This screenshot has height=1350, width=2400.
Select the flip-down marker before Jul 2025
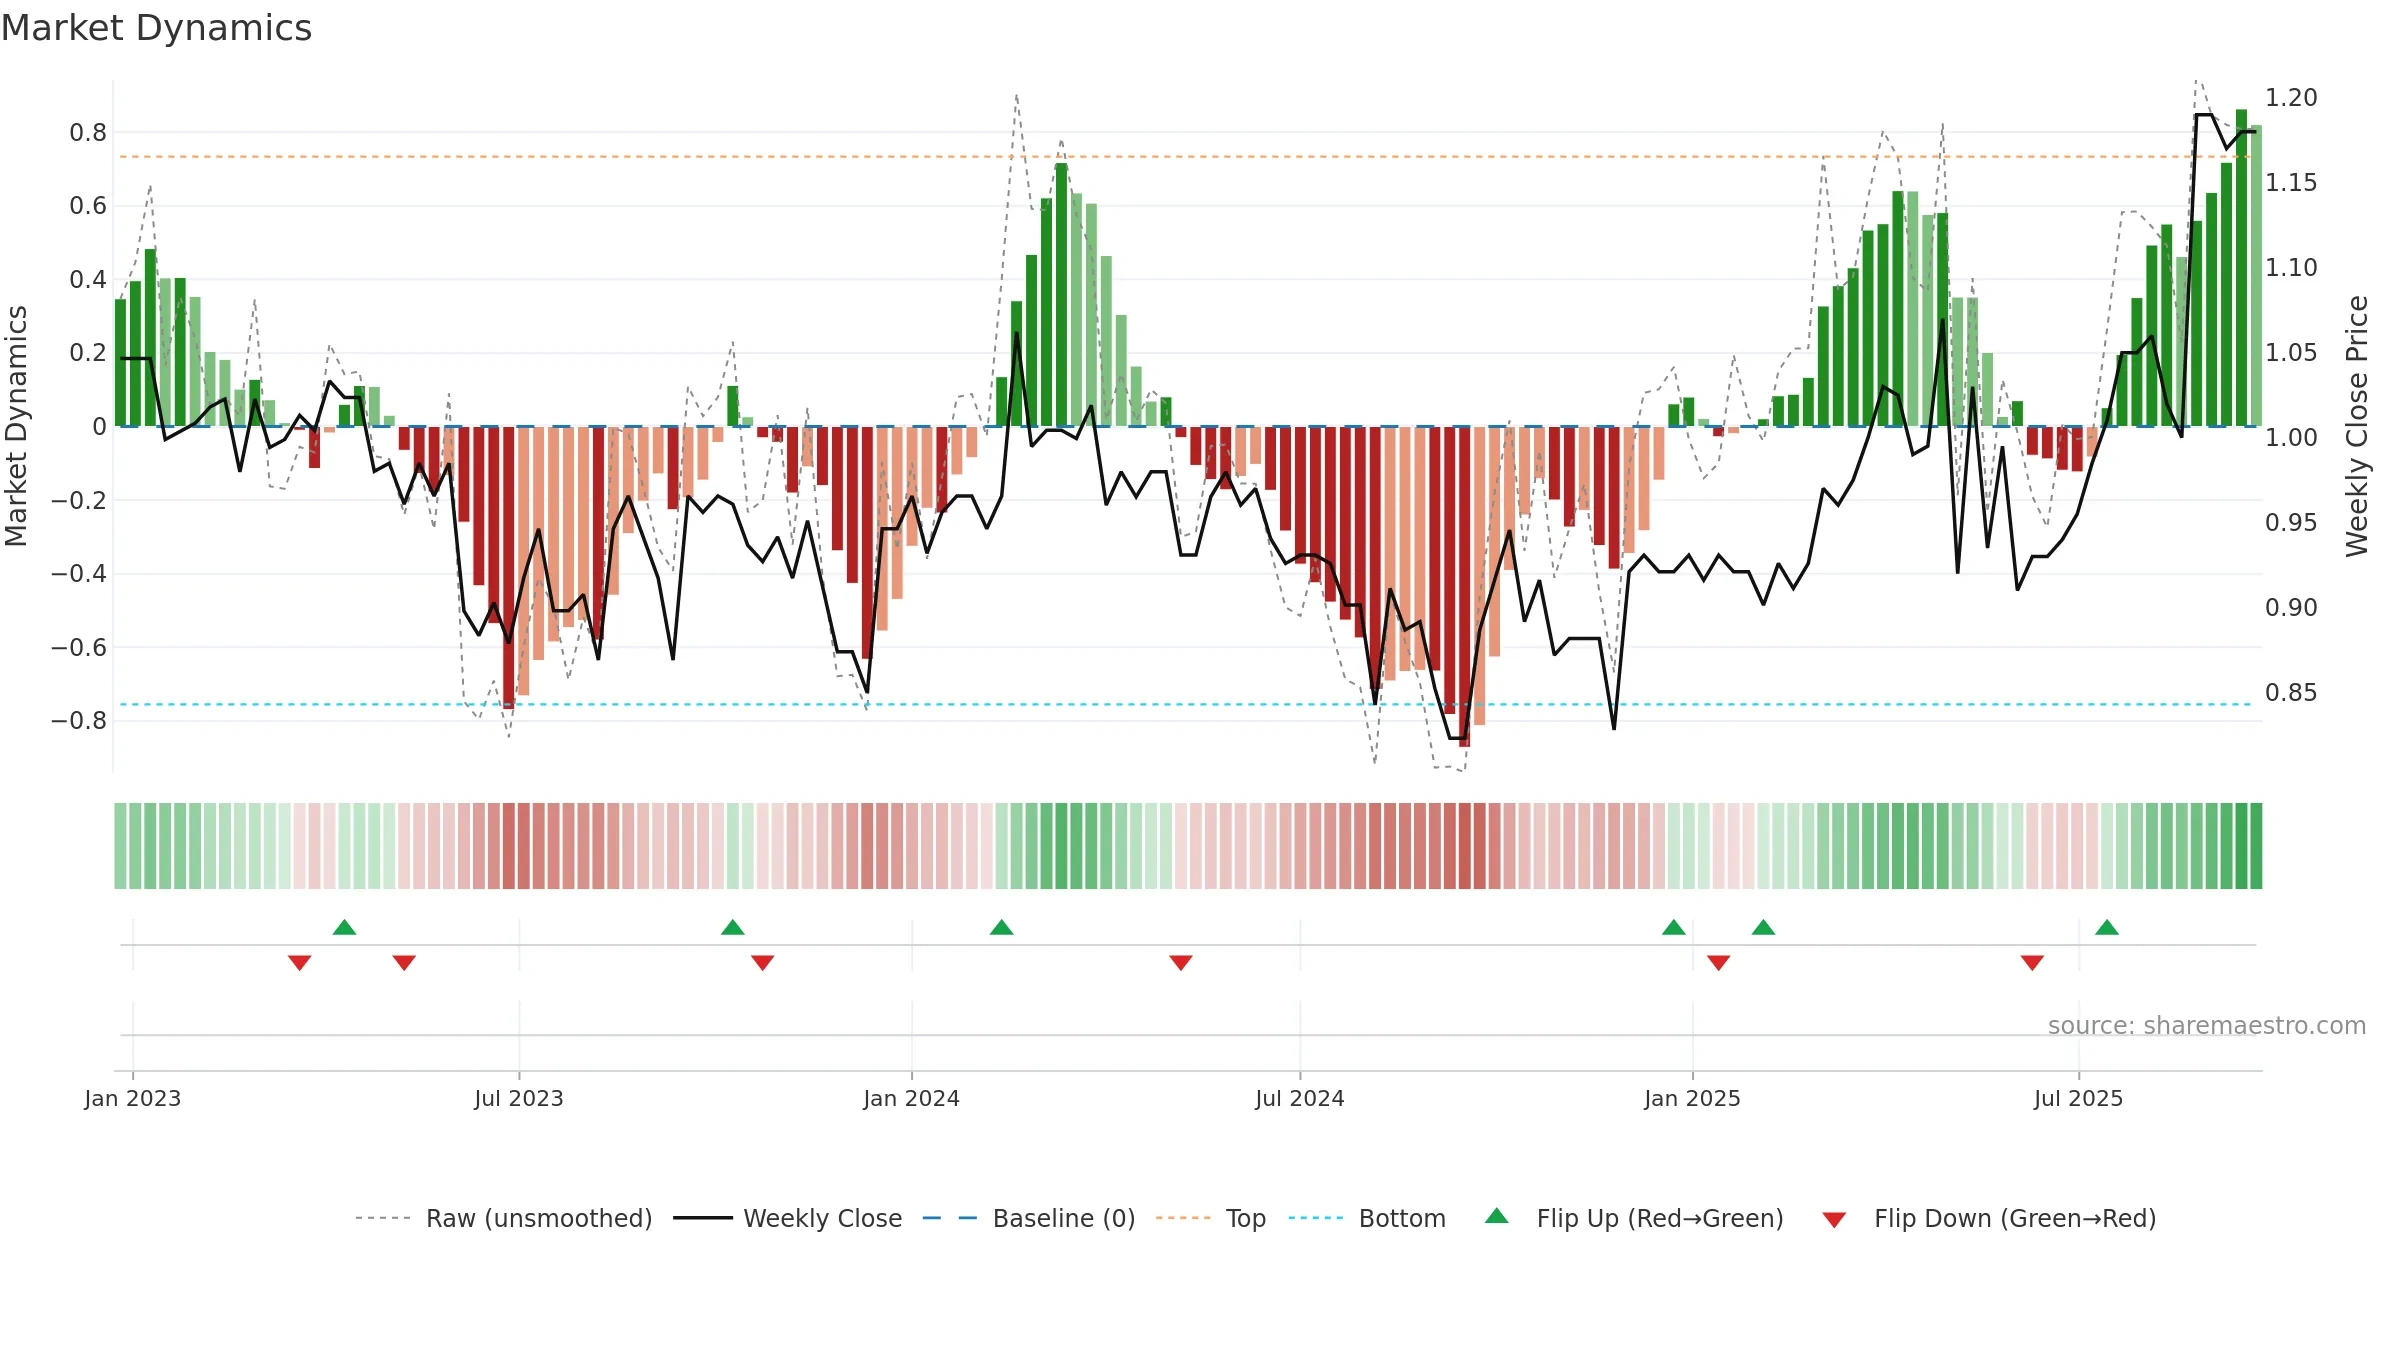(2032, 963)
